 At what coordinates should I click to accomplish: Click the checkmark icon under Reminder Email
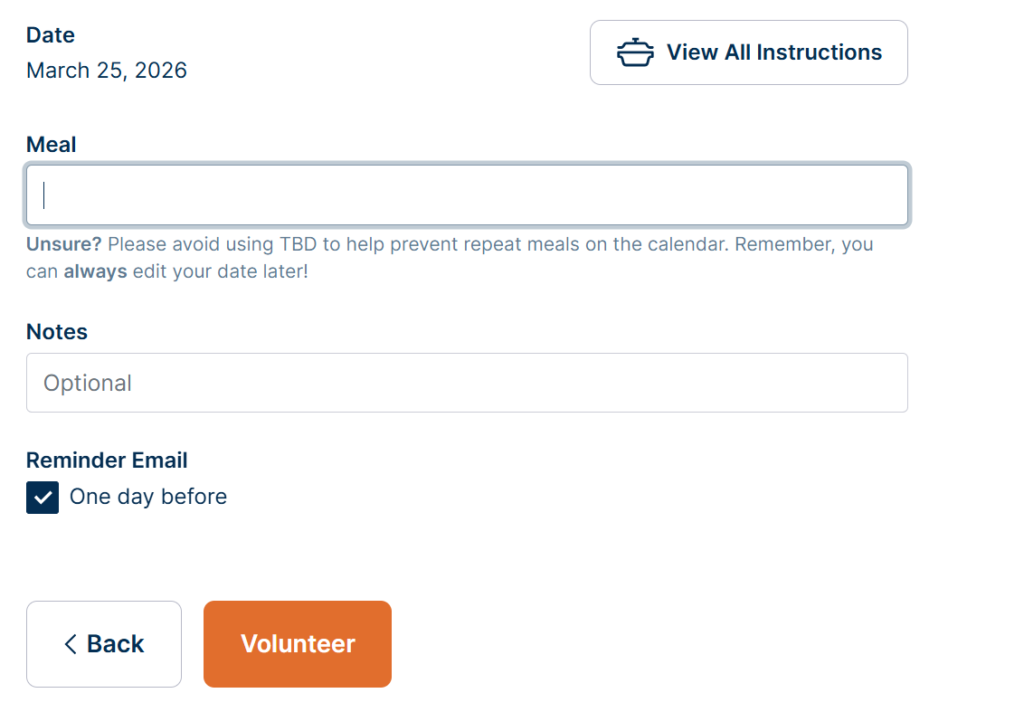(x=43, y=497)
